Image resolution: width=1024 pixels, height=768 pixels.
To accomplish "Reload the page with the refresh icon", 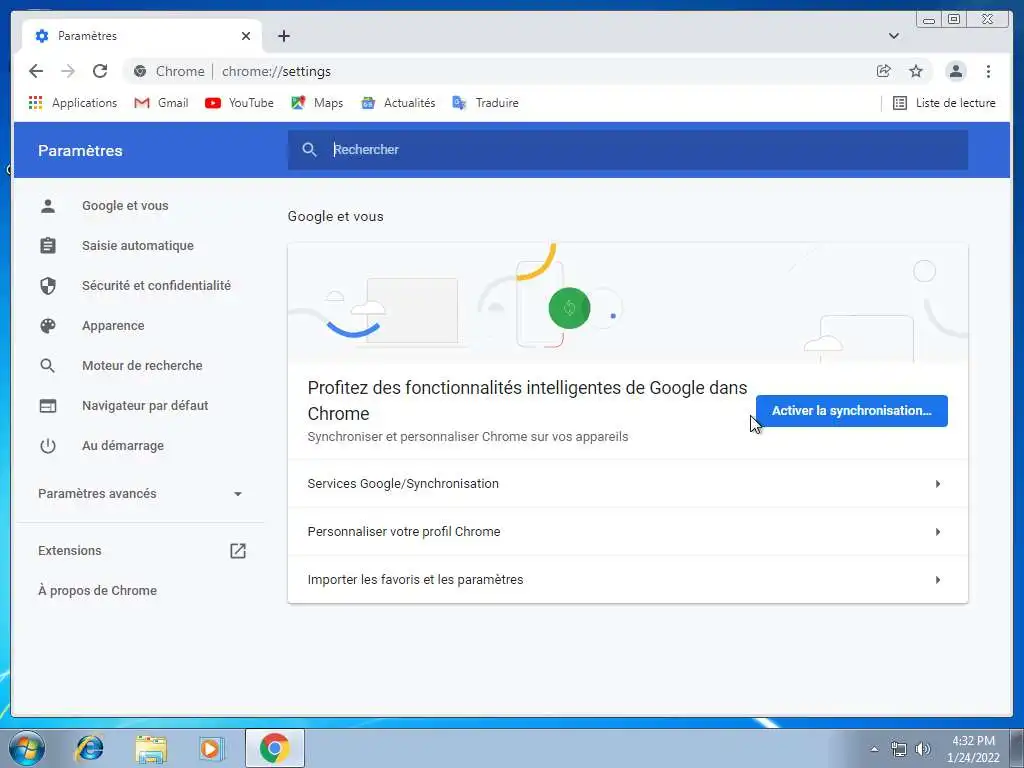I will (x=99, y=71).
